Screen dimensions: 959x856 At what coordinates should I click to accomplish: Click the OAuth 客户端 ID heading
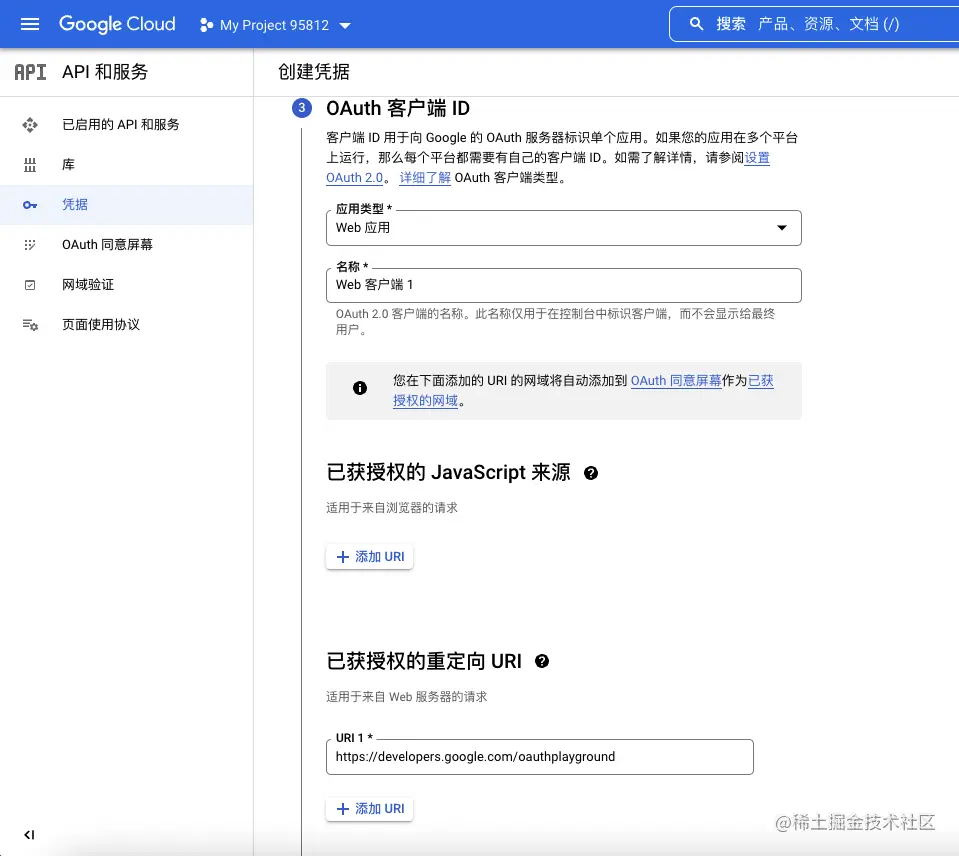click(398, 108)
